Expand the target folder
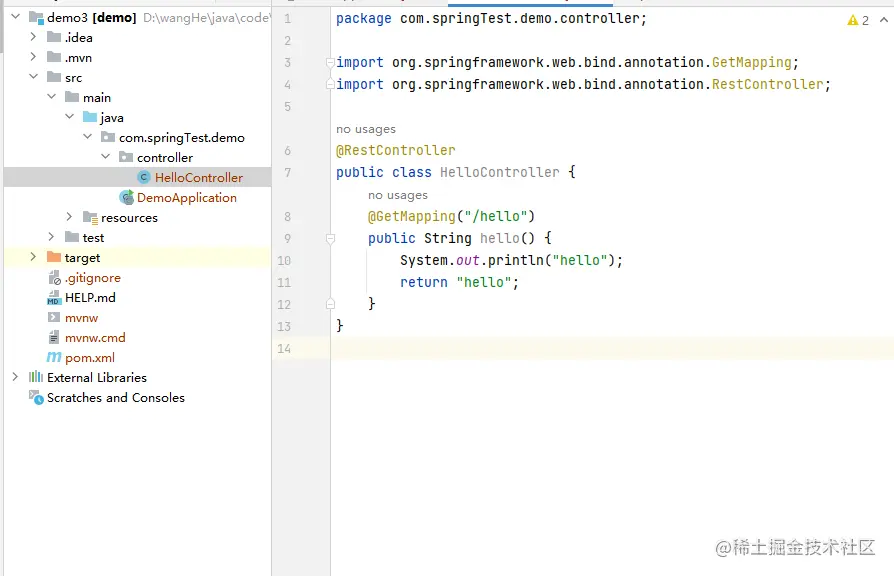 [x=33, y=257]
